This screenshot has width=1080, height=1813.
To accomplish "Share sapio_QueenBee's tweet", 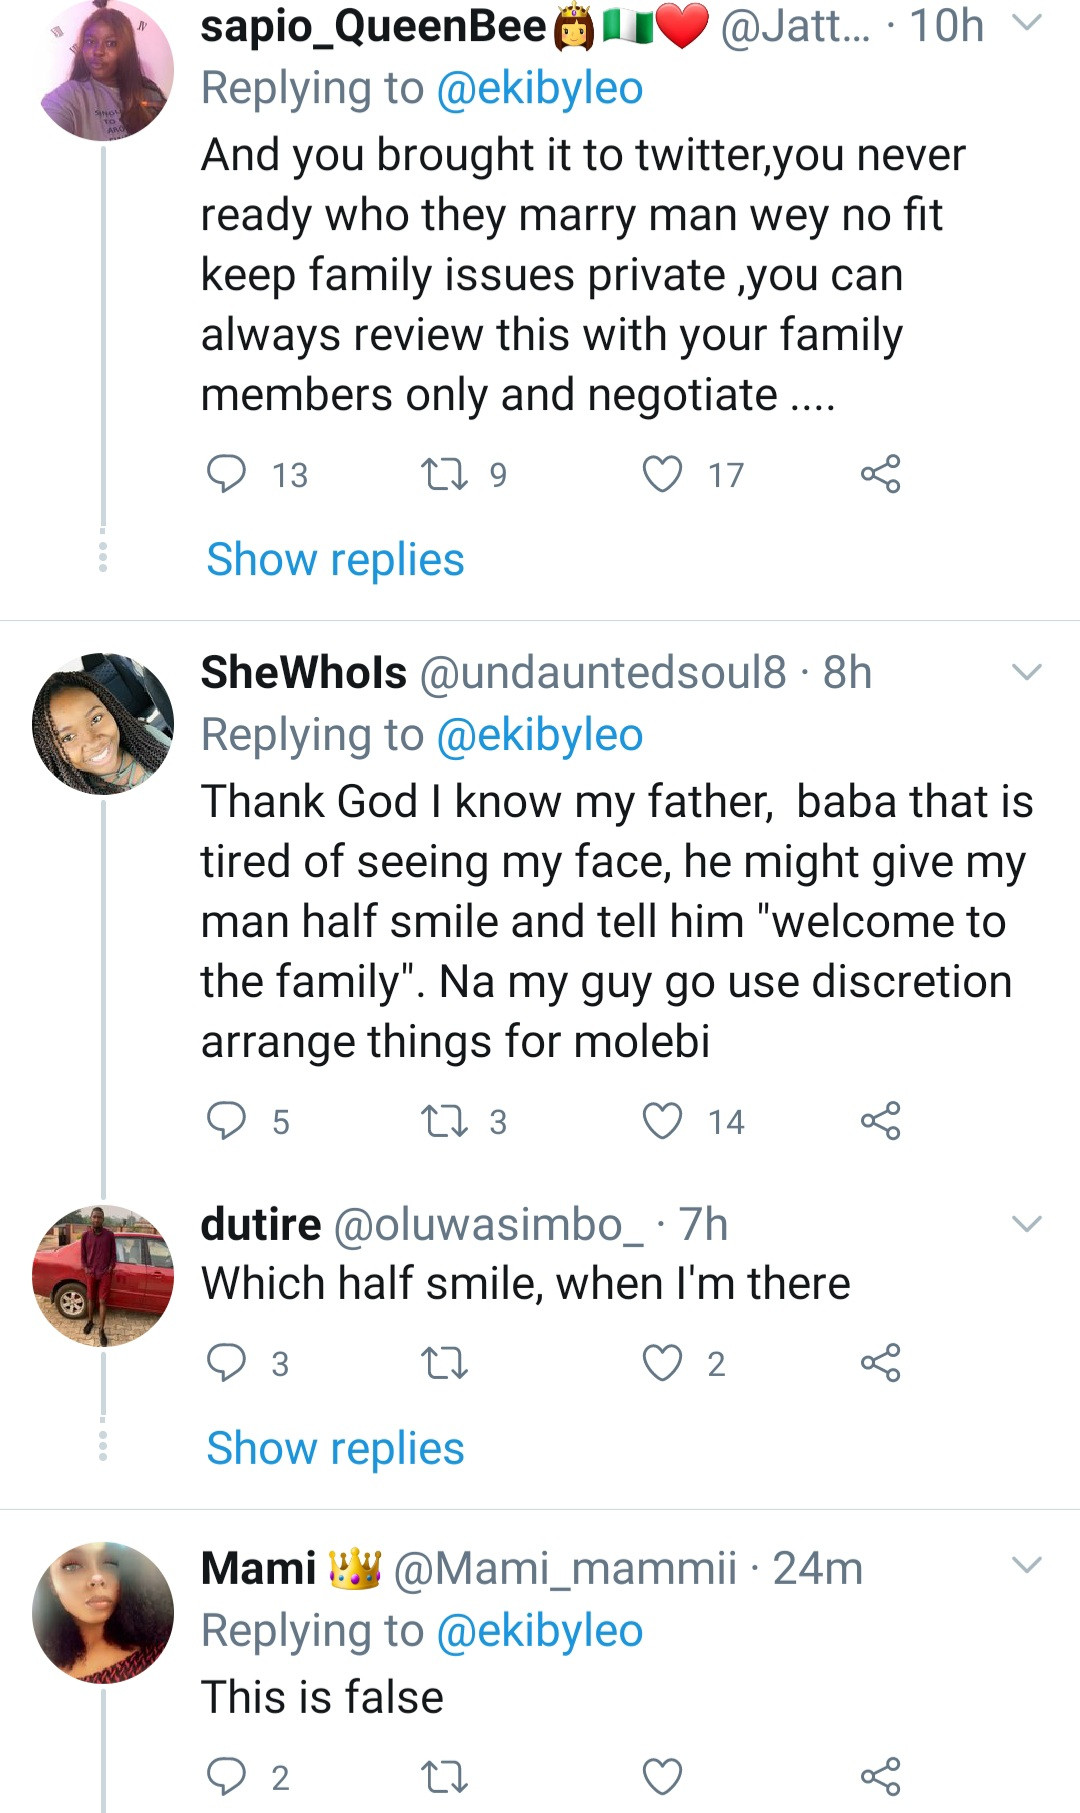I will (x=880, y=474).
